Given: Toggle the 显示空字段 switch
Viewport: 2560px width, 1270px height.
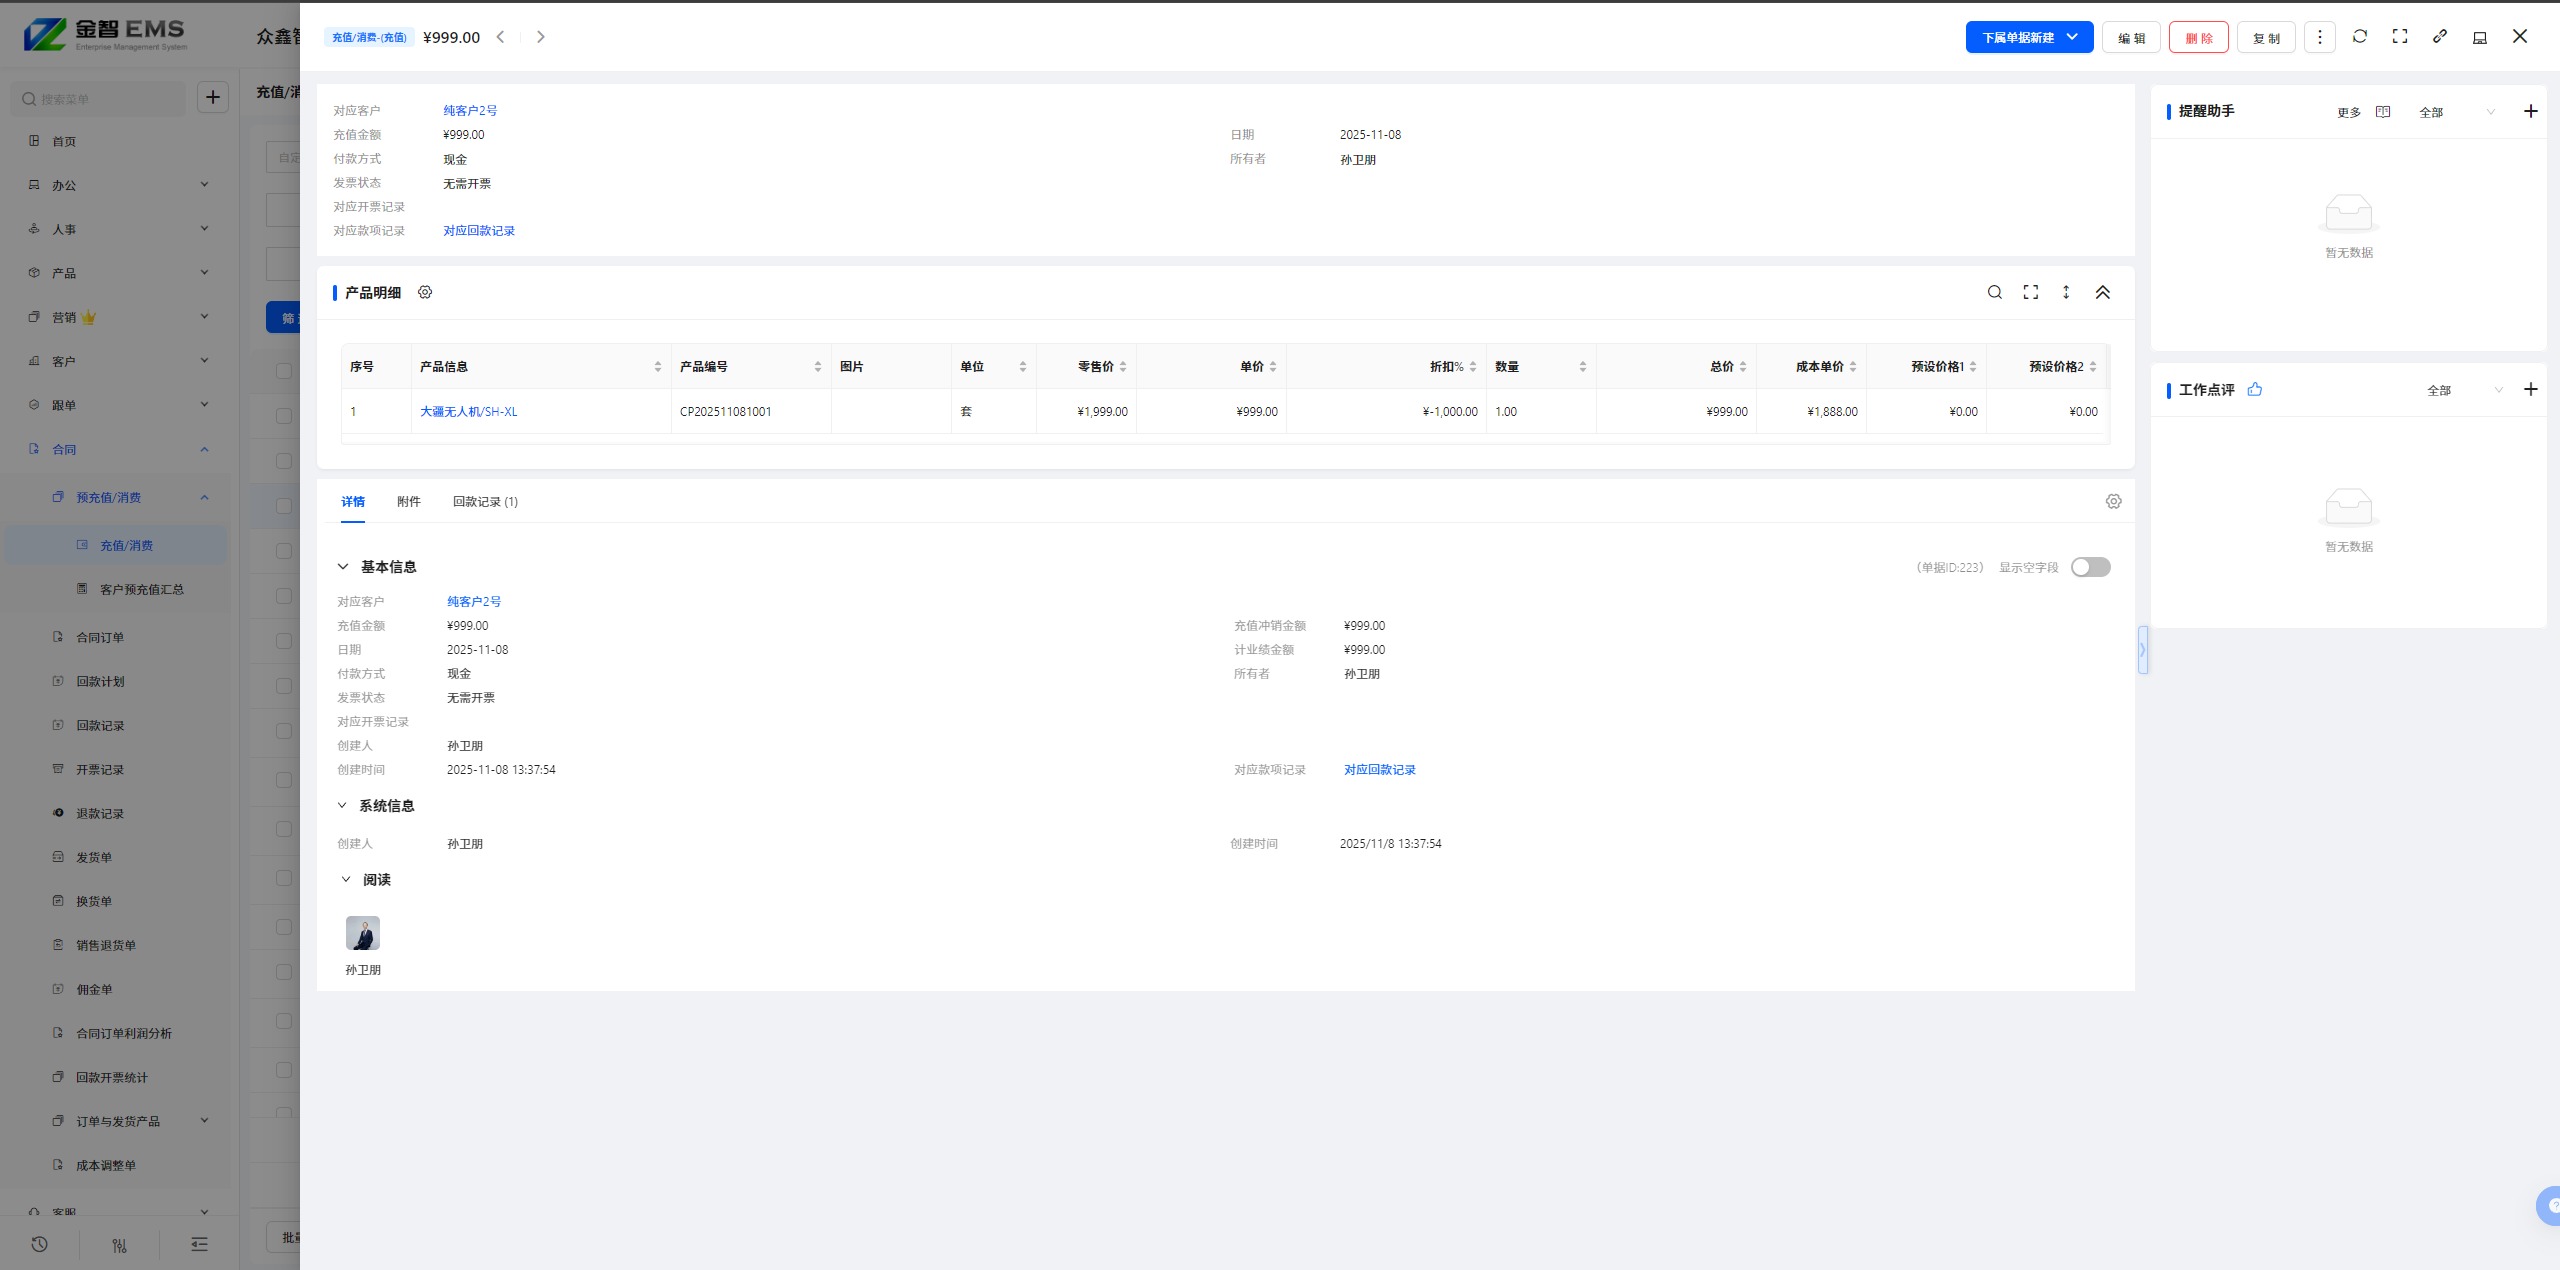Looking at the screenshot, I should [2090, 567].
